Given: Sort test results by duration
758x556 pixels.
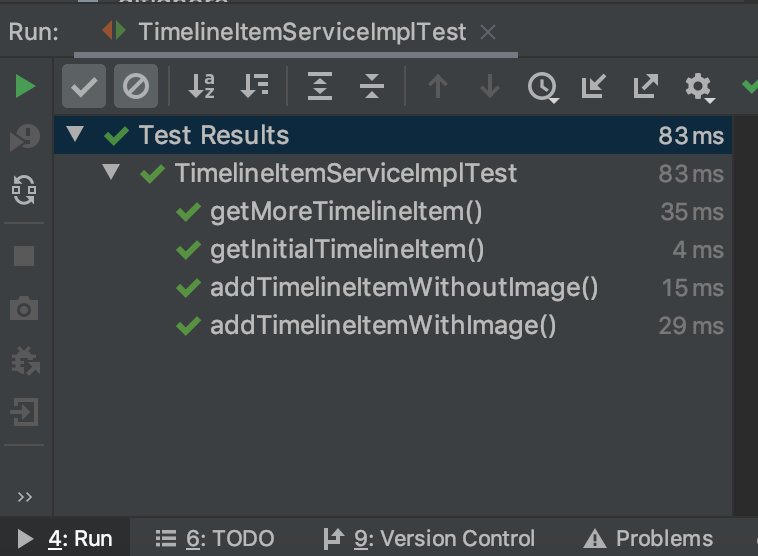Looking at the screenshot, I should (255, 87).
